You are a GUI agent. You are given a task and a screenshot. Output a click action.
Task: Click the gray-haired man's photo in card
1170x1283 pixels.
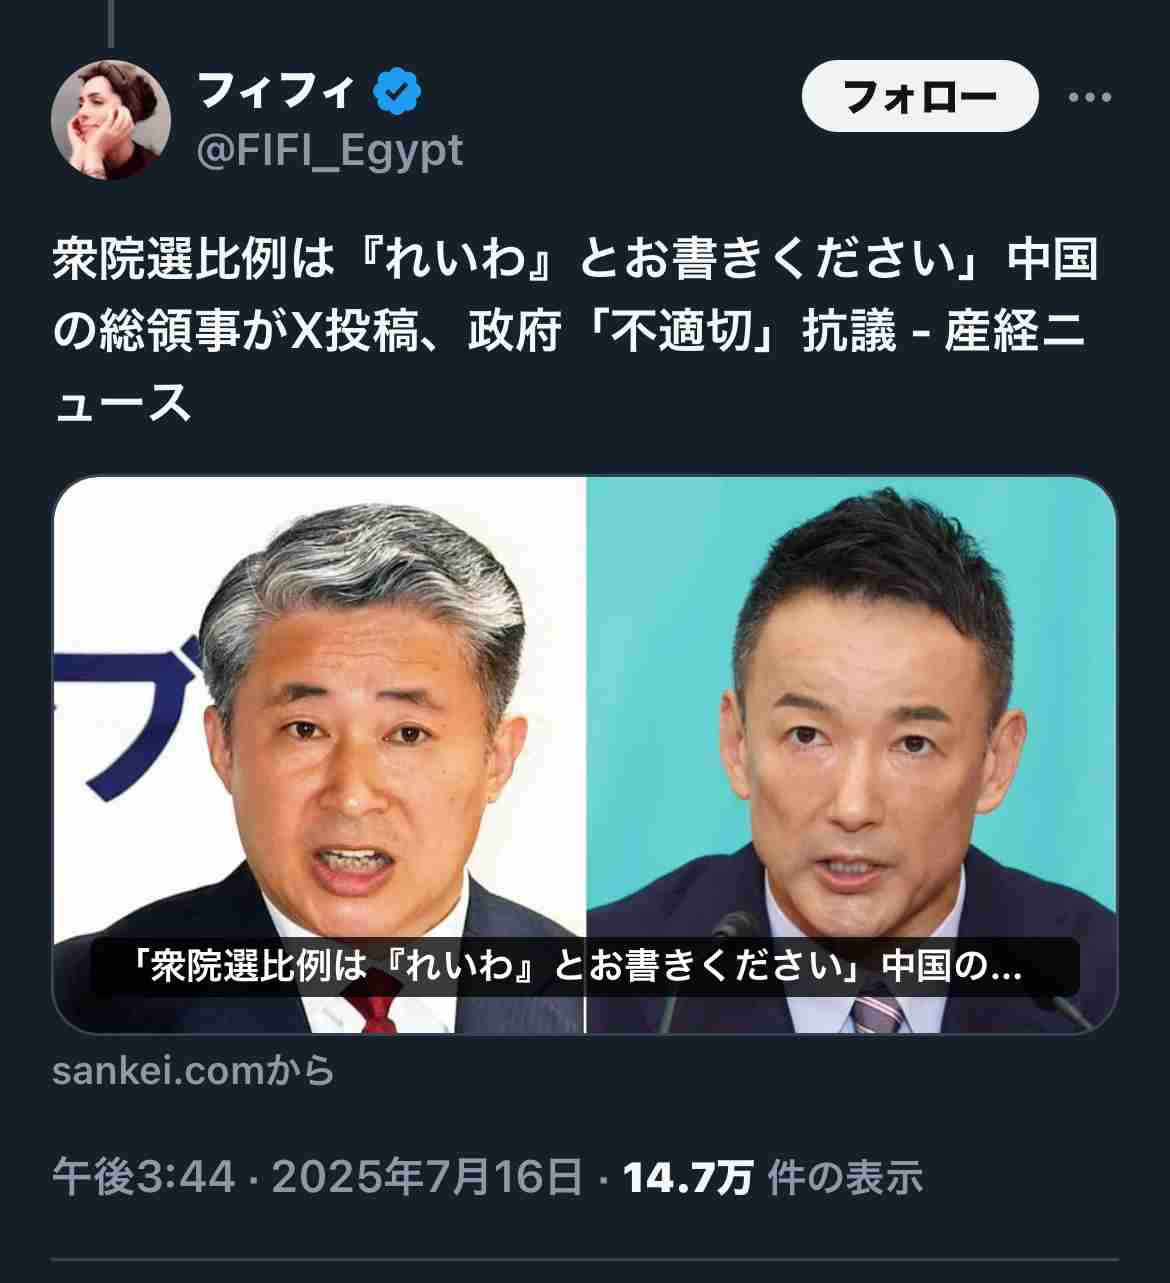tap(319, 755)
